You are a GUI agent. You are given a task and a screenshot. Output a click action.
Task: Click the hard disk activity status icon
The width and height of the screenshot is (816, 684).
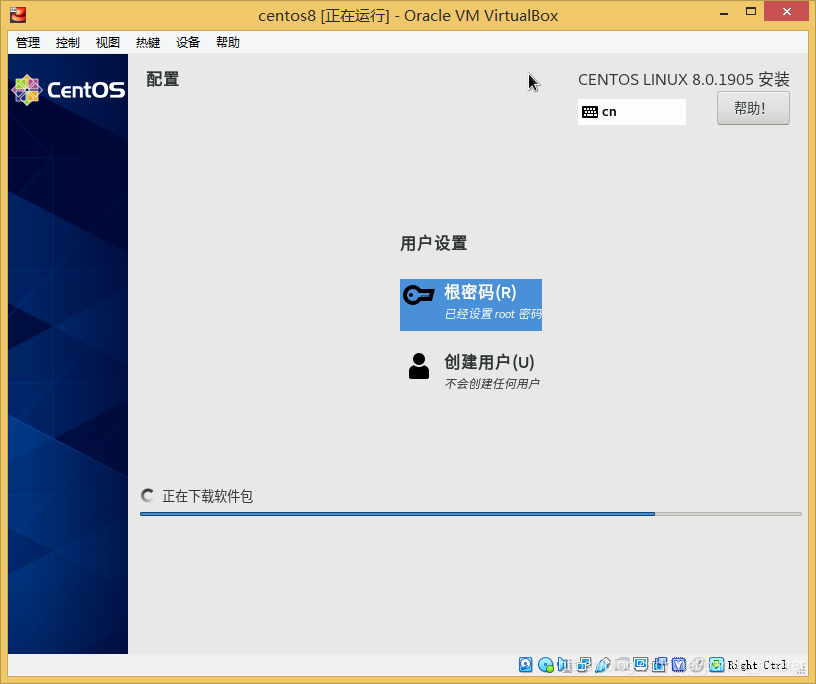pyautogui.click(x=526, y=665)
